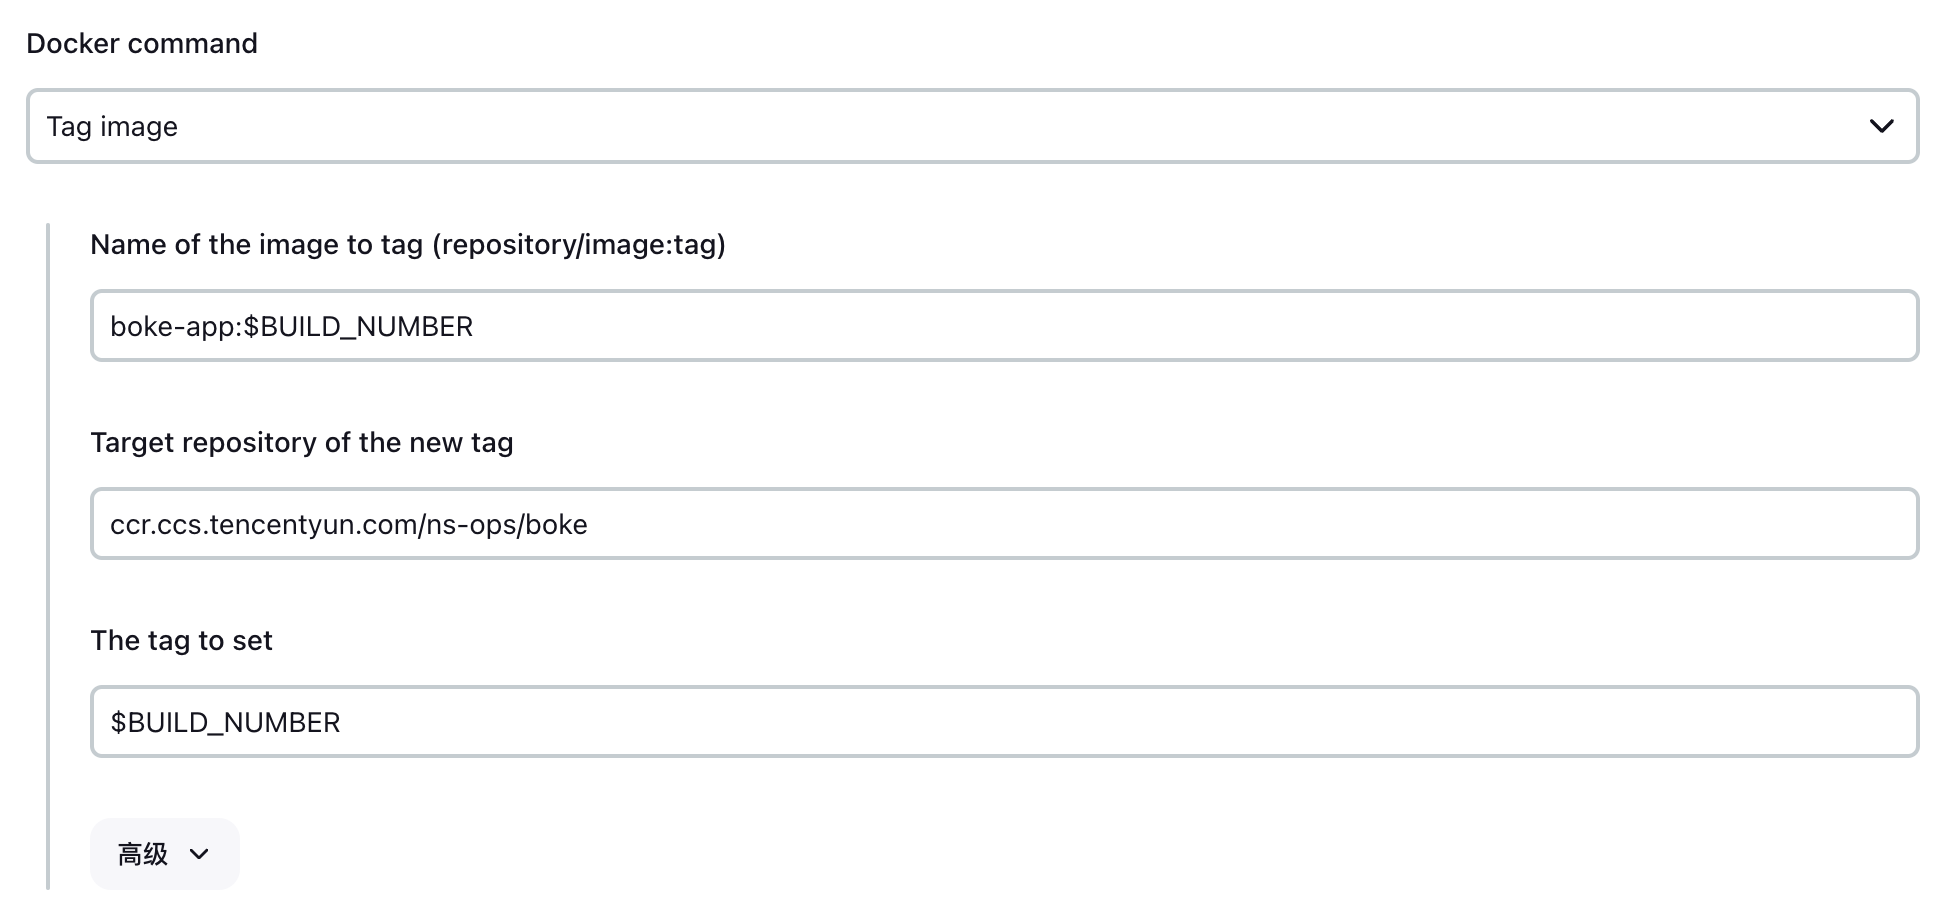The width and height of the screenshot is (1948, 918).
Task: Click the 'Docker command' label
Action: [x=142, y=44]
